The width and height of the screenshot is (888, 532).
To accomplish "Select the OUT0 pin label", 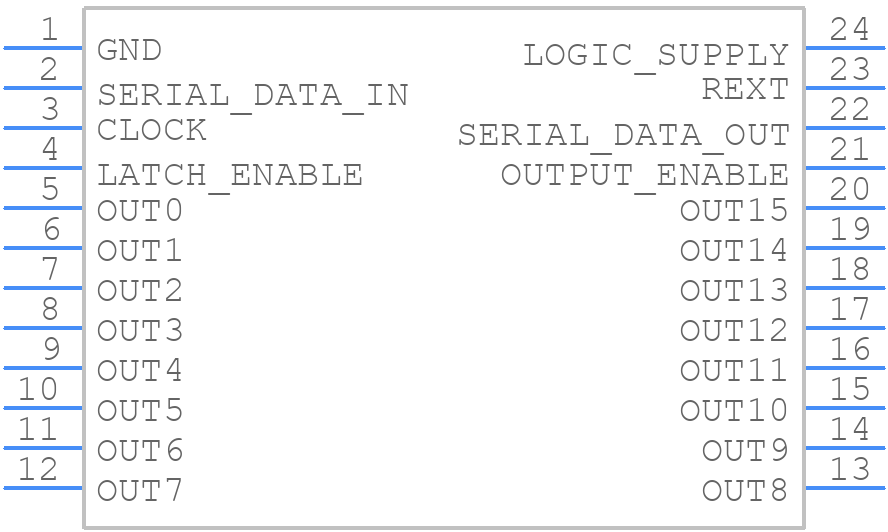I will click(140, 211).
